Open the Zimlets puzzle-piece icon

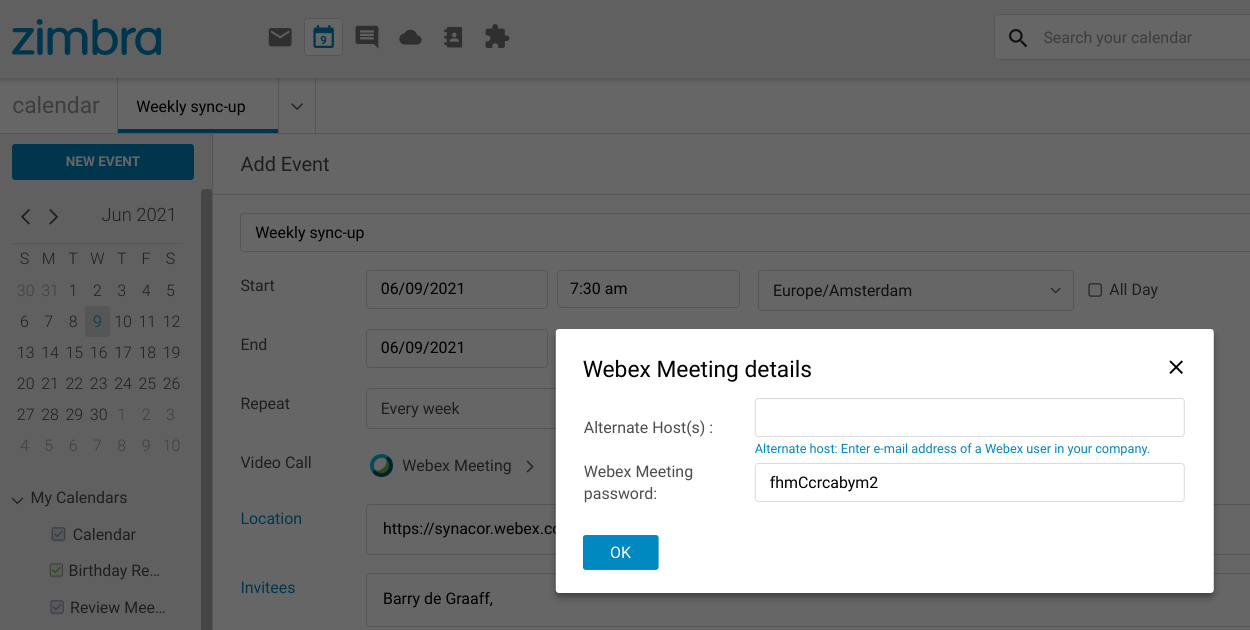(x=496, y=38)
